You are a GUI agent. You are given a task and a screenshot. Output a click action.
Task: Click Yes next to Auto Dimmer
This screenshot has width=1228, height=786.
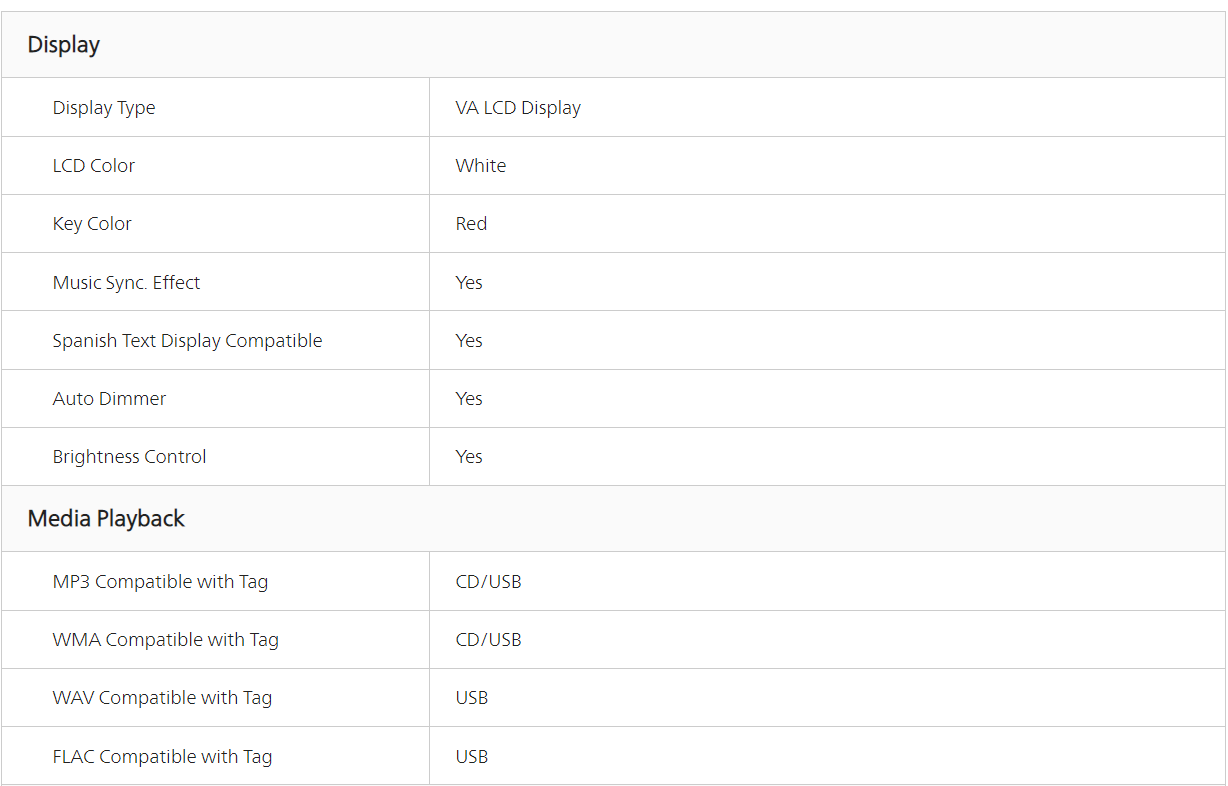coord(469,399)
